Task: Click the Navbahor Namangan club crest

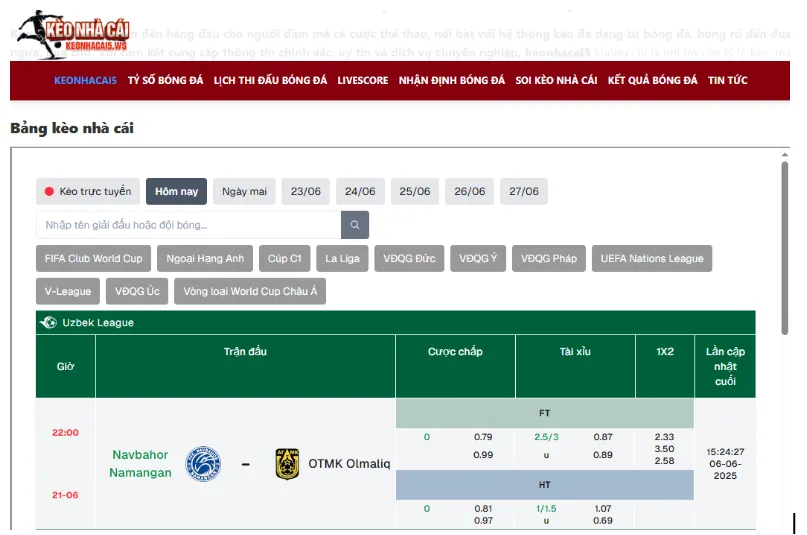Action: (203, 463)
